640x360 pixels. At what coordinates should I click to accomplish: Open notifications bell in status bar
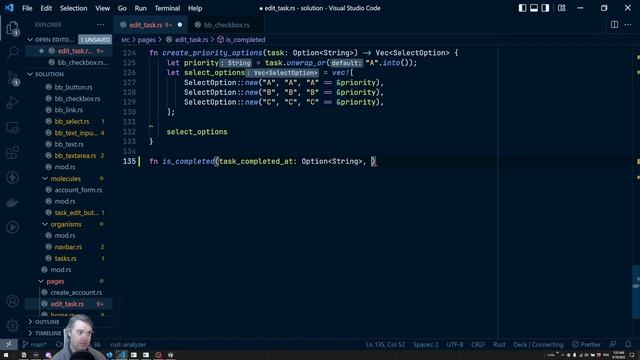pos(628,344)
